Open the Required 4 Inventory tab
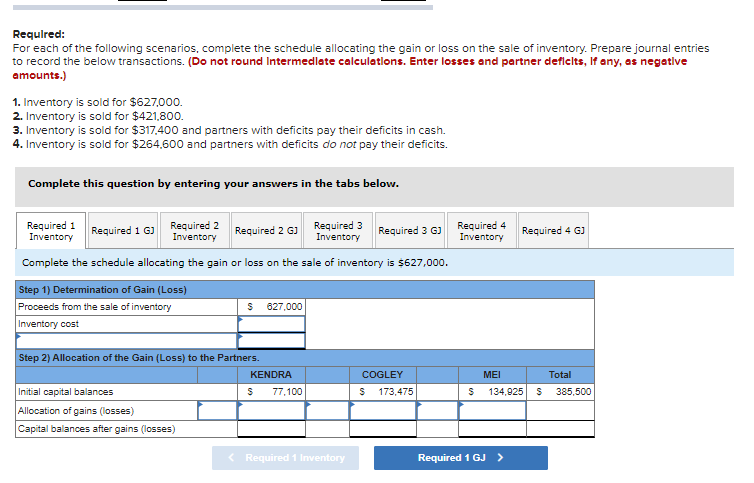 coord(482,231)
